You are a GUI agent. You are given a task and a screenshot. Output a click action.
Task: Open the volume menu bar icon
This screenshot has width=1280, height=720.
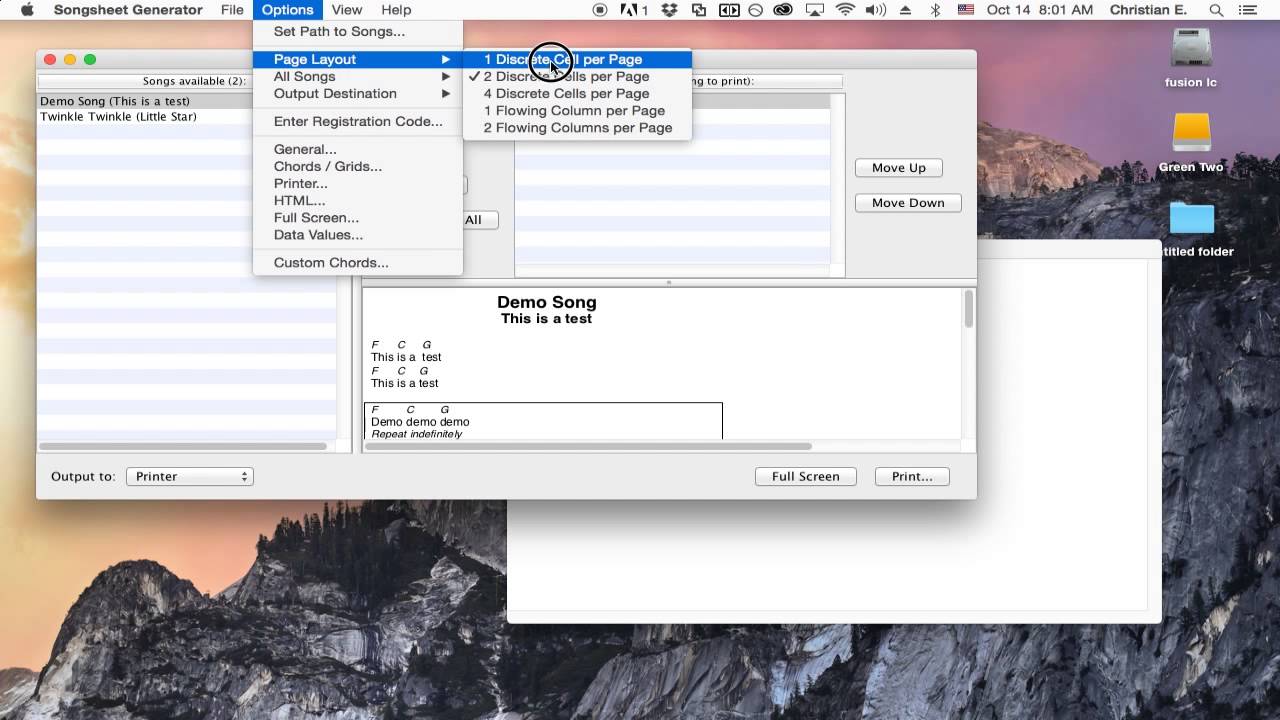click(x=876, y=10)
